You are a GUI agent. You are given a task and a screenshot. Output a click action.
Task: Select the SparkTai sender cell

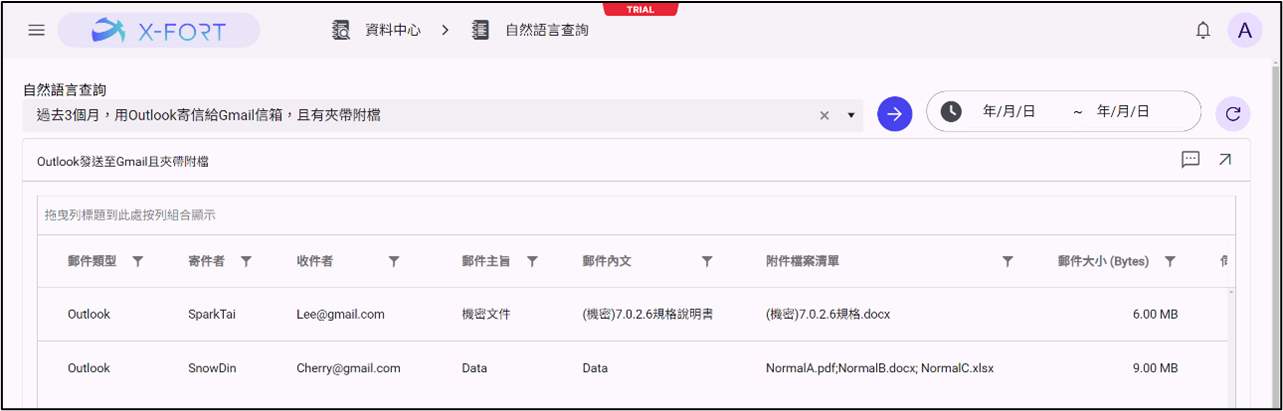point(211,314)
